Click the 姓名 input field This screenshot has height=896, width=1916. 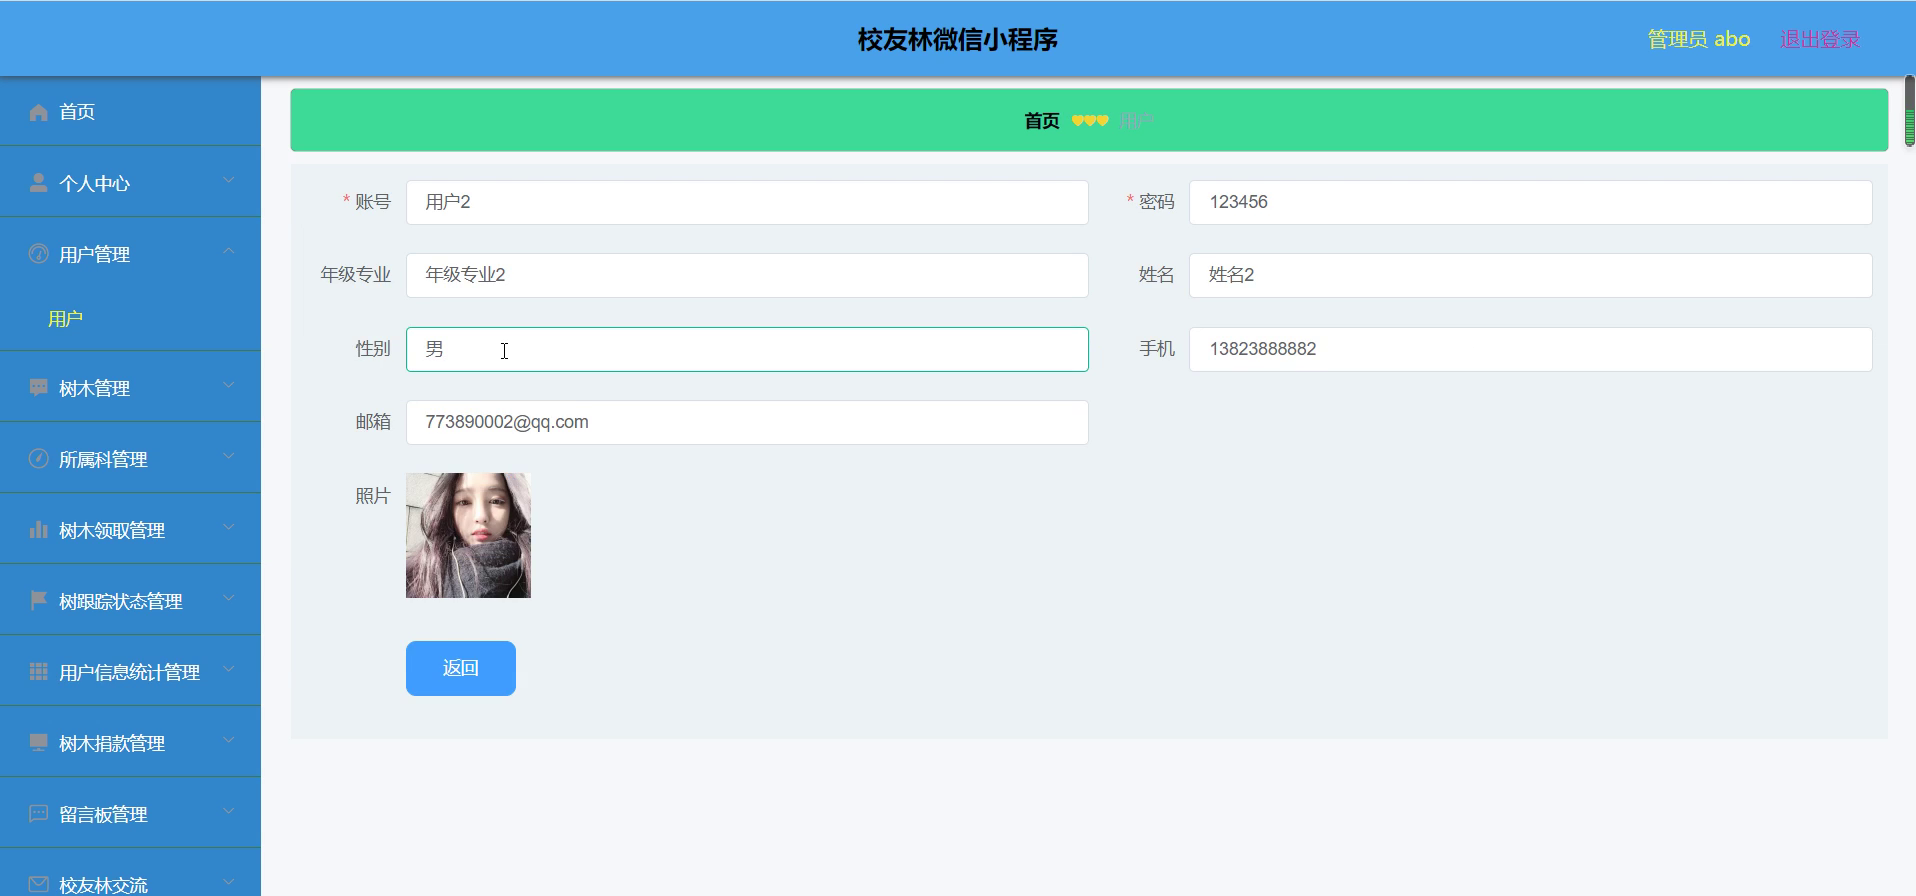(1531, 275)
